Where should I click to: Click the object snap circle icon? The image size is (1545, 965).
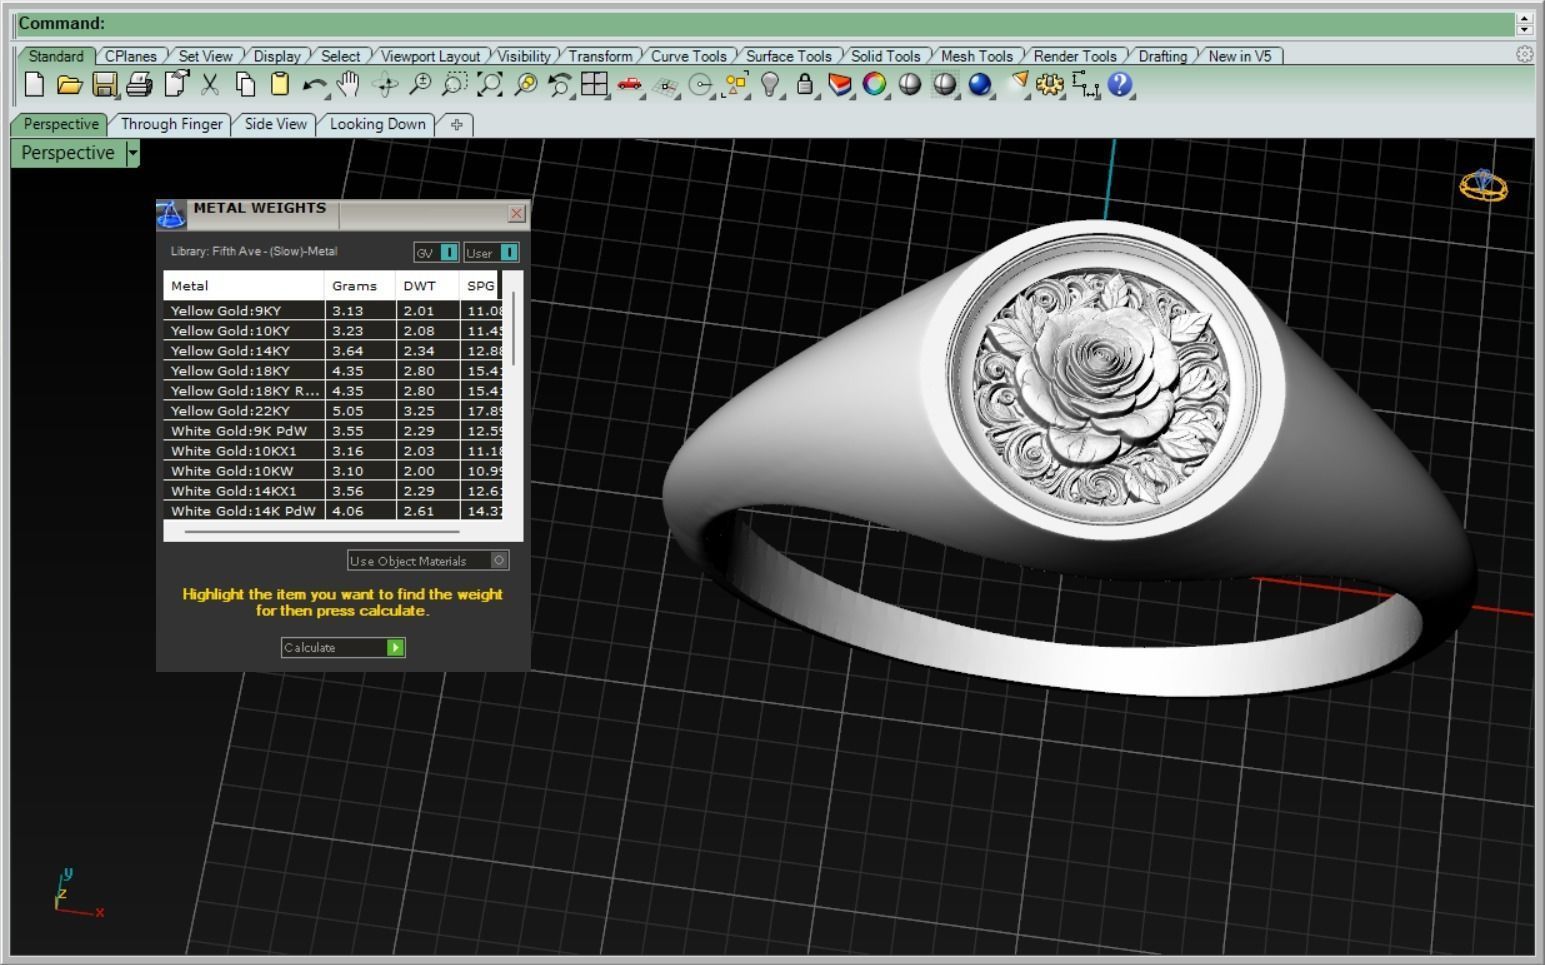point(701,86)
